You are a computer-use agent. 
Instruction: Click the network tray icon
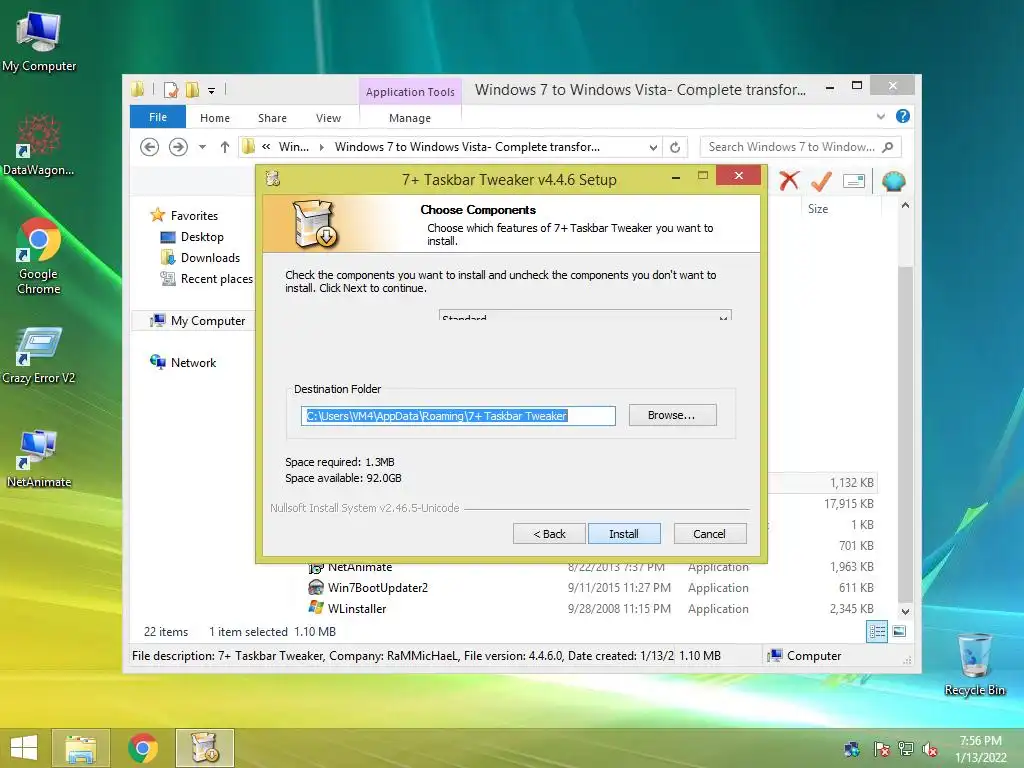pyautogui.click(x=906, y=749)
